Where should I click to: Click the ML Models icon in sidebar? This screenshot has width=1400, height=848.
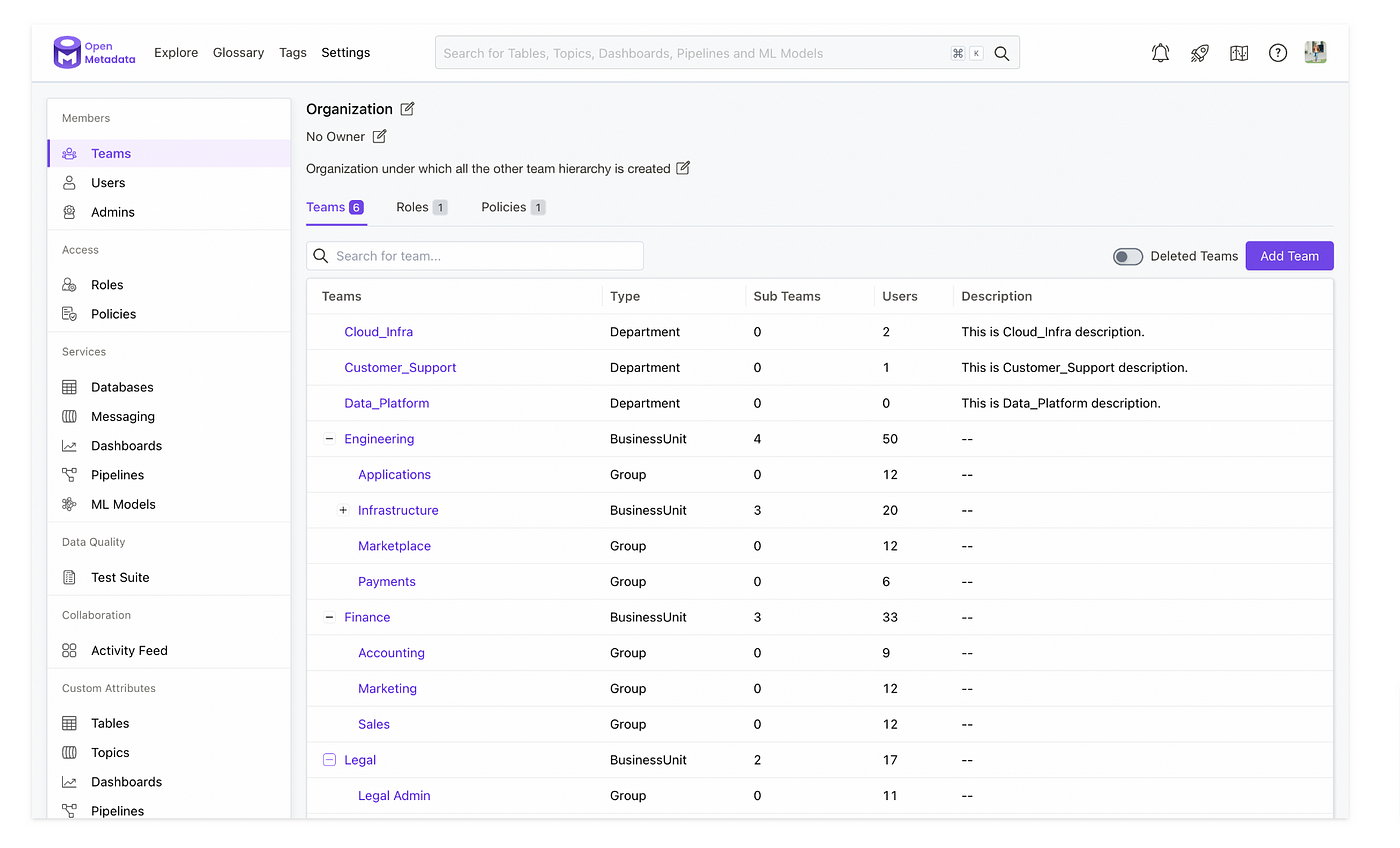pos(69,504)
